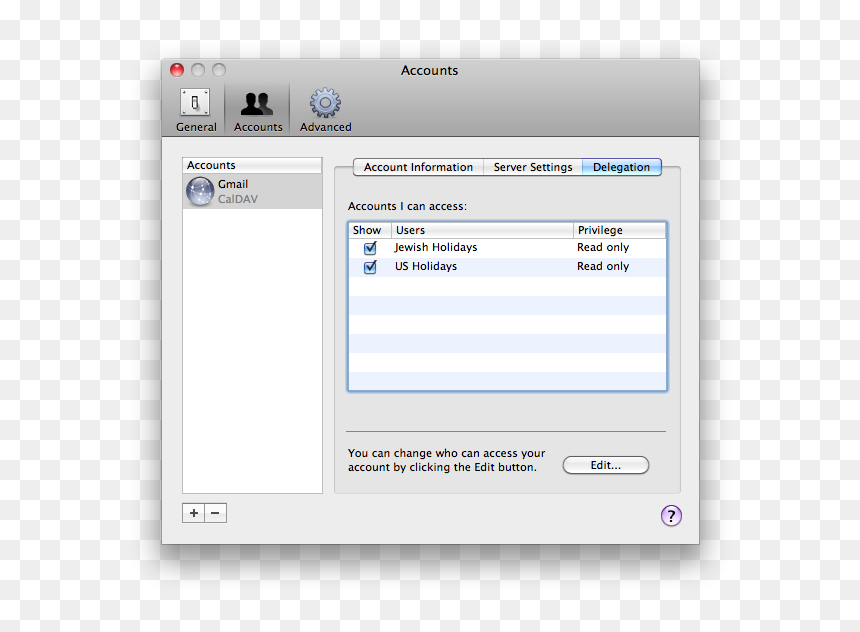Select the US Holidays user name

coord(426,266)
